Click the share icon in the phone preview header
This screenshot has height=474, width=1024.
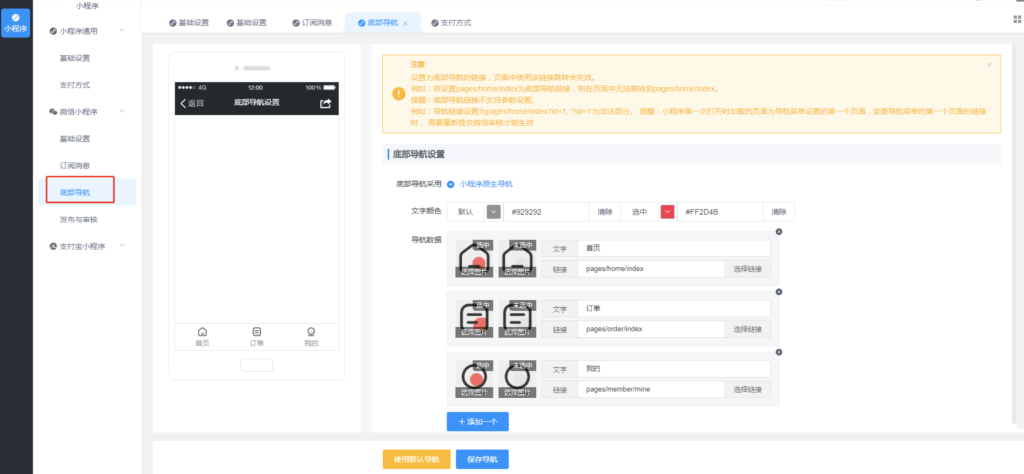tap(325, 103)
